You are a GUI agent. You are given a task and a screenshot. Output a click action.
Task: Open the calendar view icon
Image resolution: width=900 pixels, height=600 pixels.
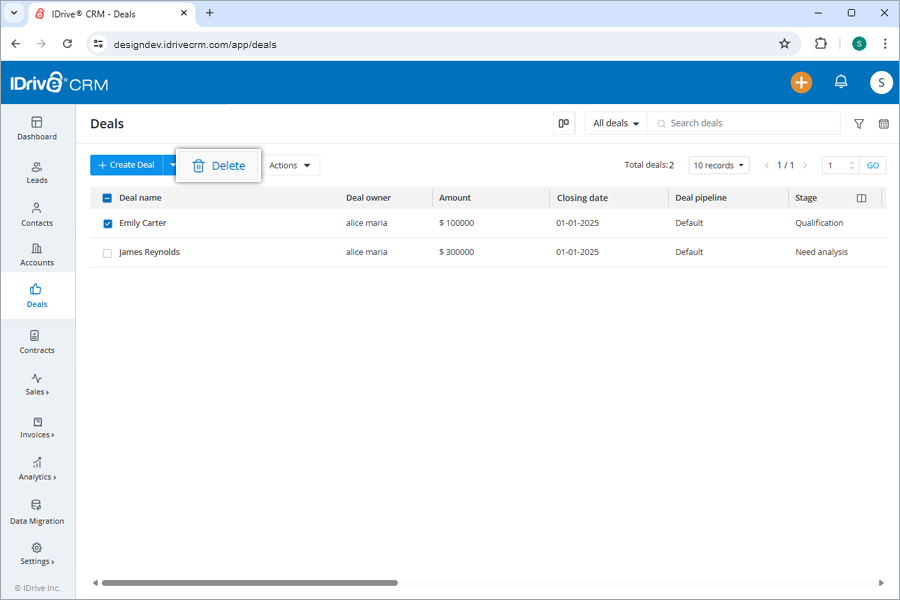point(884,122)
